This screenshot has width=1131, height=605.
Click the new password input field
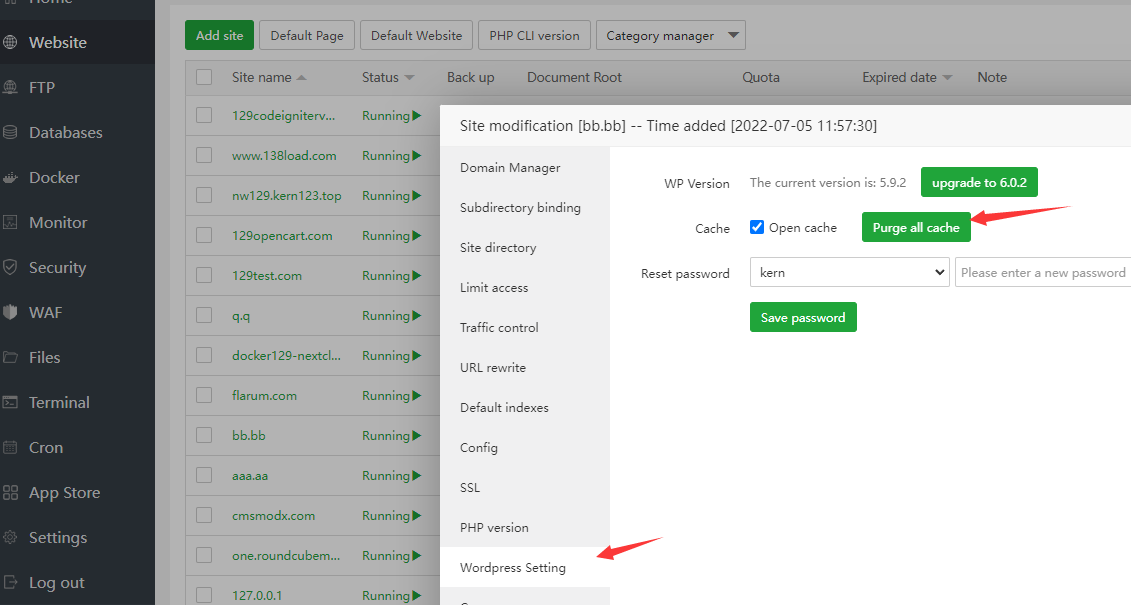1043,272
